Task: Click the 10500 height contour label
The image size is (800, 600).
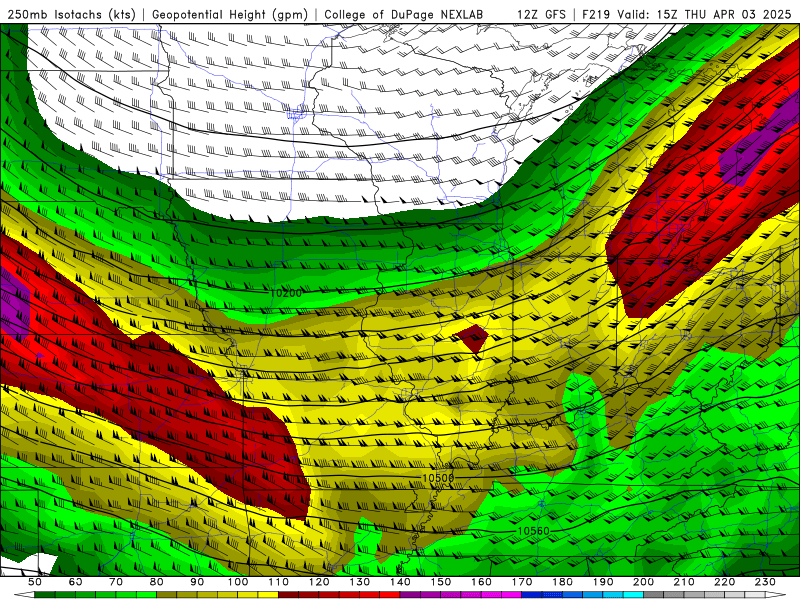Action: [438, 478]
